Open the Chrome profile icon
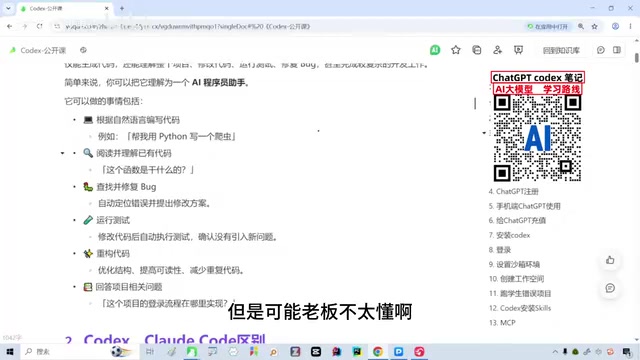 coord(615,26)
